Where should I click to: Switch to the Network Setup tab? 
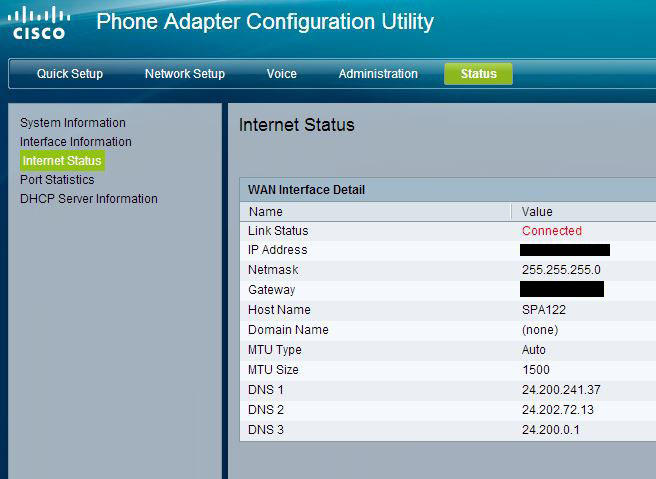pyautogui.click(x=185, y=74)
